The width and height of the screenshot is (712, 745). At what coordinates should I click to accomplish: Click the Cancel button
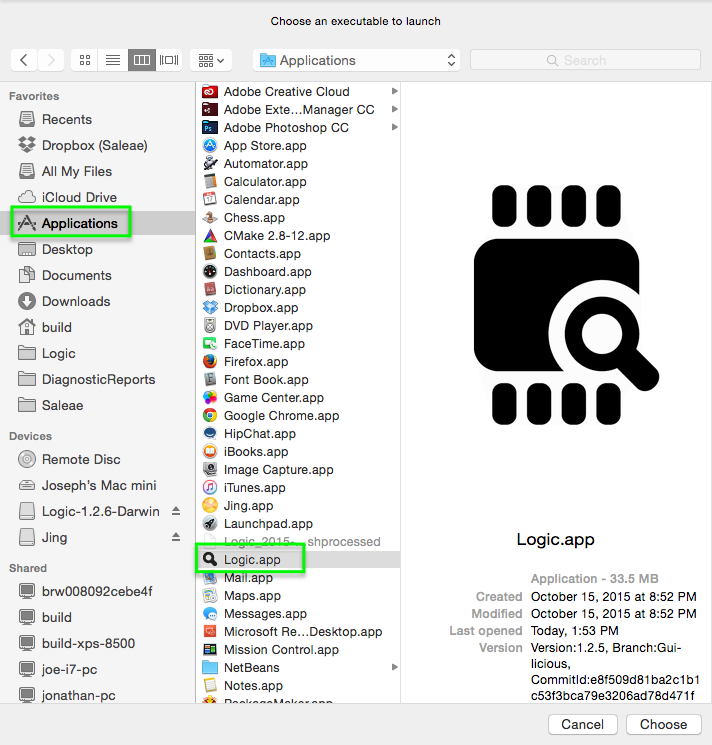582,724
